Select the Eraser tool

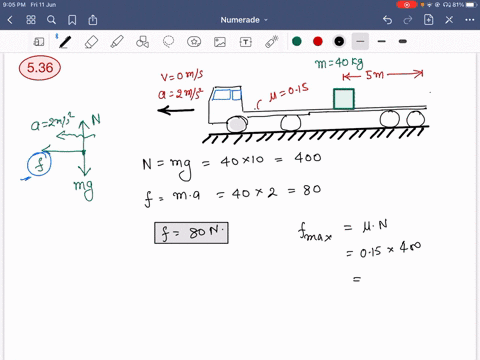91,42
